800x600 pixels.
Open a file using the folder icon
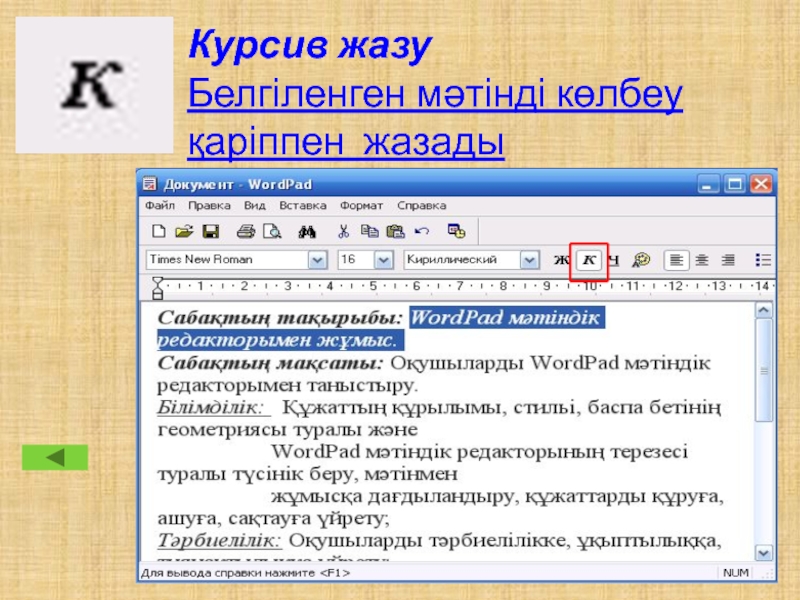click(184, 232)
